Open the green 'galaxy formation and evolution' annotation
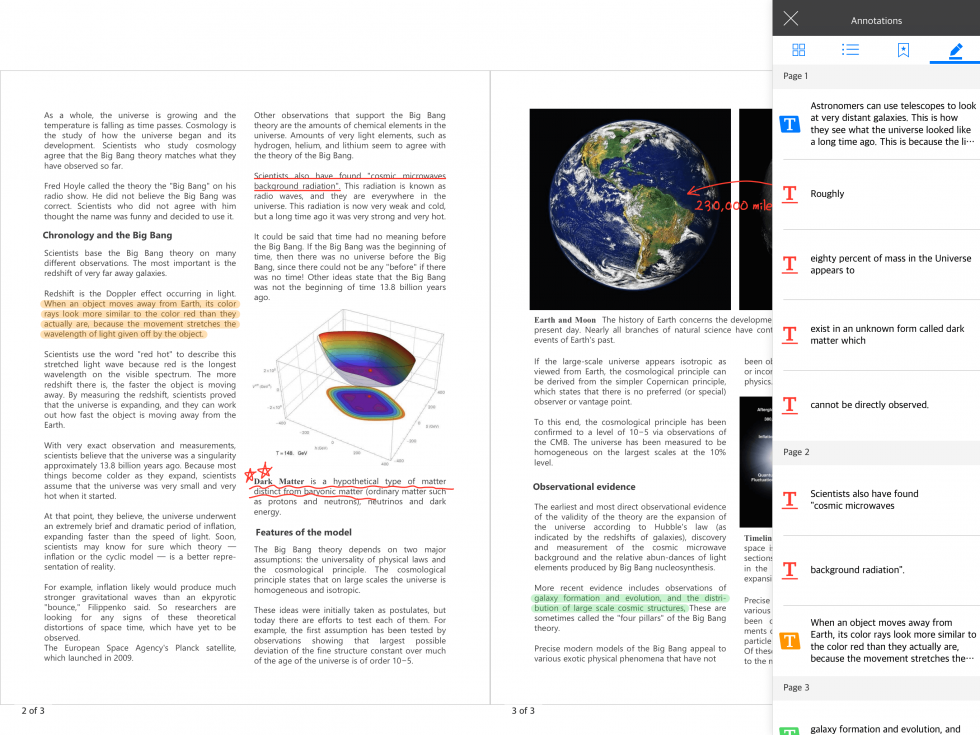Image resolution: width=980 pixels, height=735 pixels. [x=876, y=725]
